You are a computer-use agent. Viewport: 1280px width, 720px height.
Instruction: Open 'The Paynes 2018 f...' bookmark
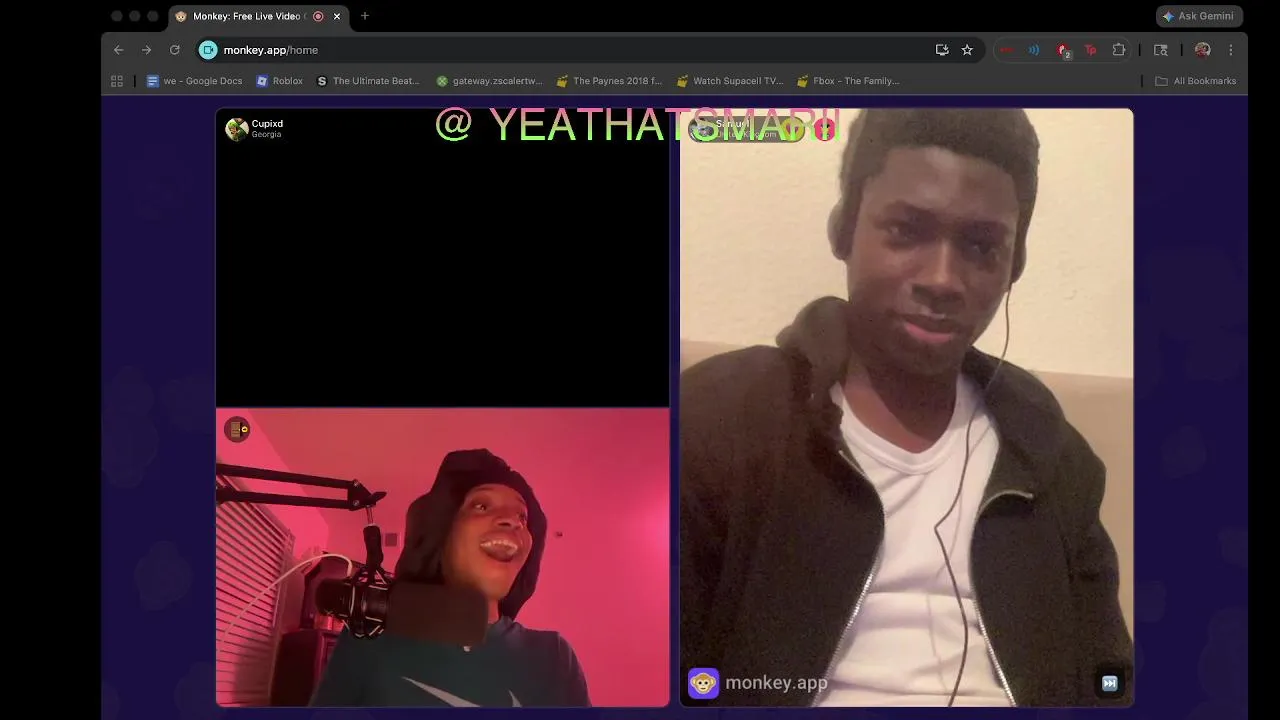coord(609,81)
